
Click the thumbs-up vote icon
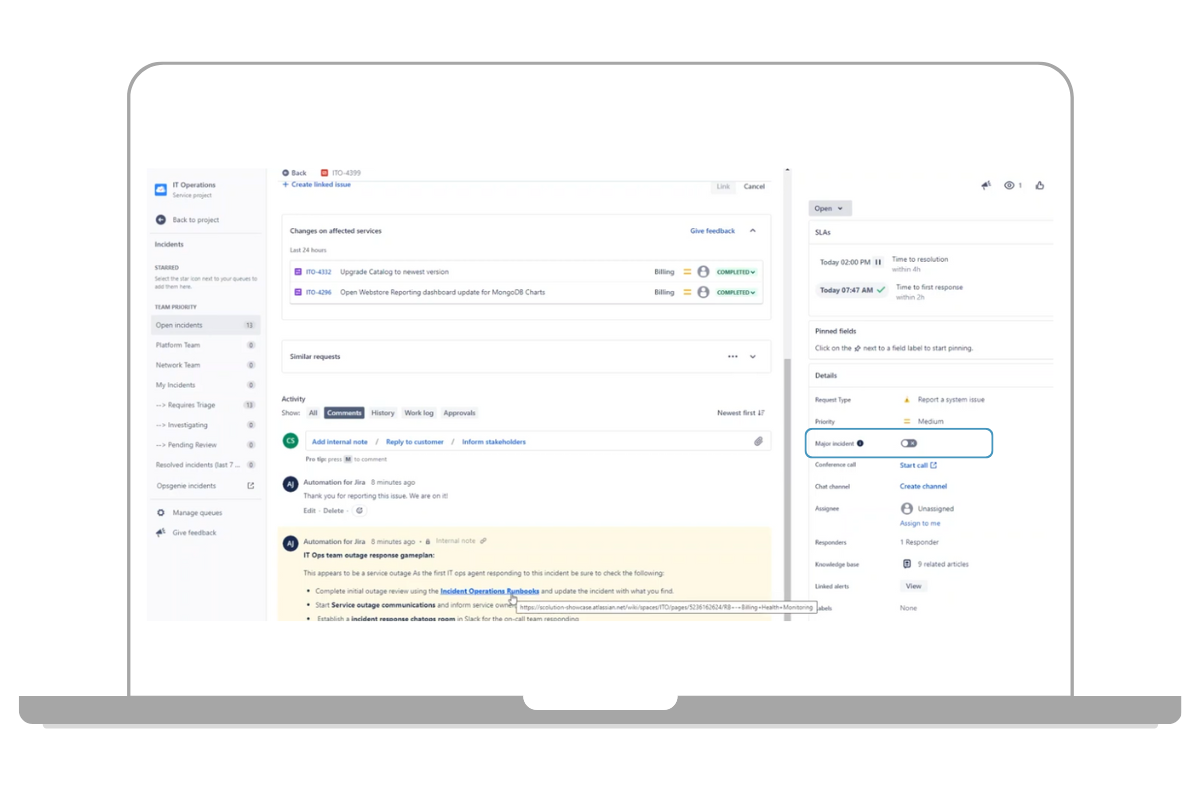pos(1040,185)
